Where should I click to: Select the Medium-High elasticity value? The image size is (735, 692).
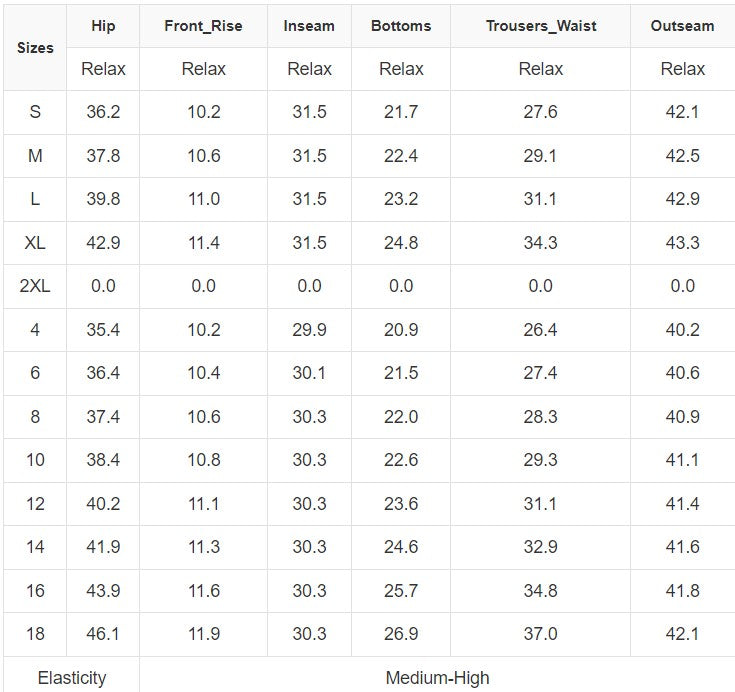[437, 677]
